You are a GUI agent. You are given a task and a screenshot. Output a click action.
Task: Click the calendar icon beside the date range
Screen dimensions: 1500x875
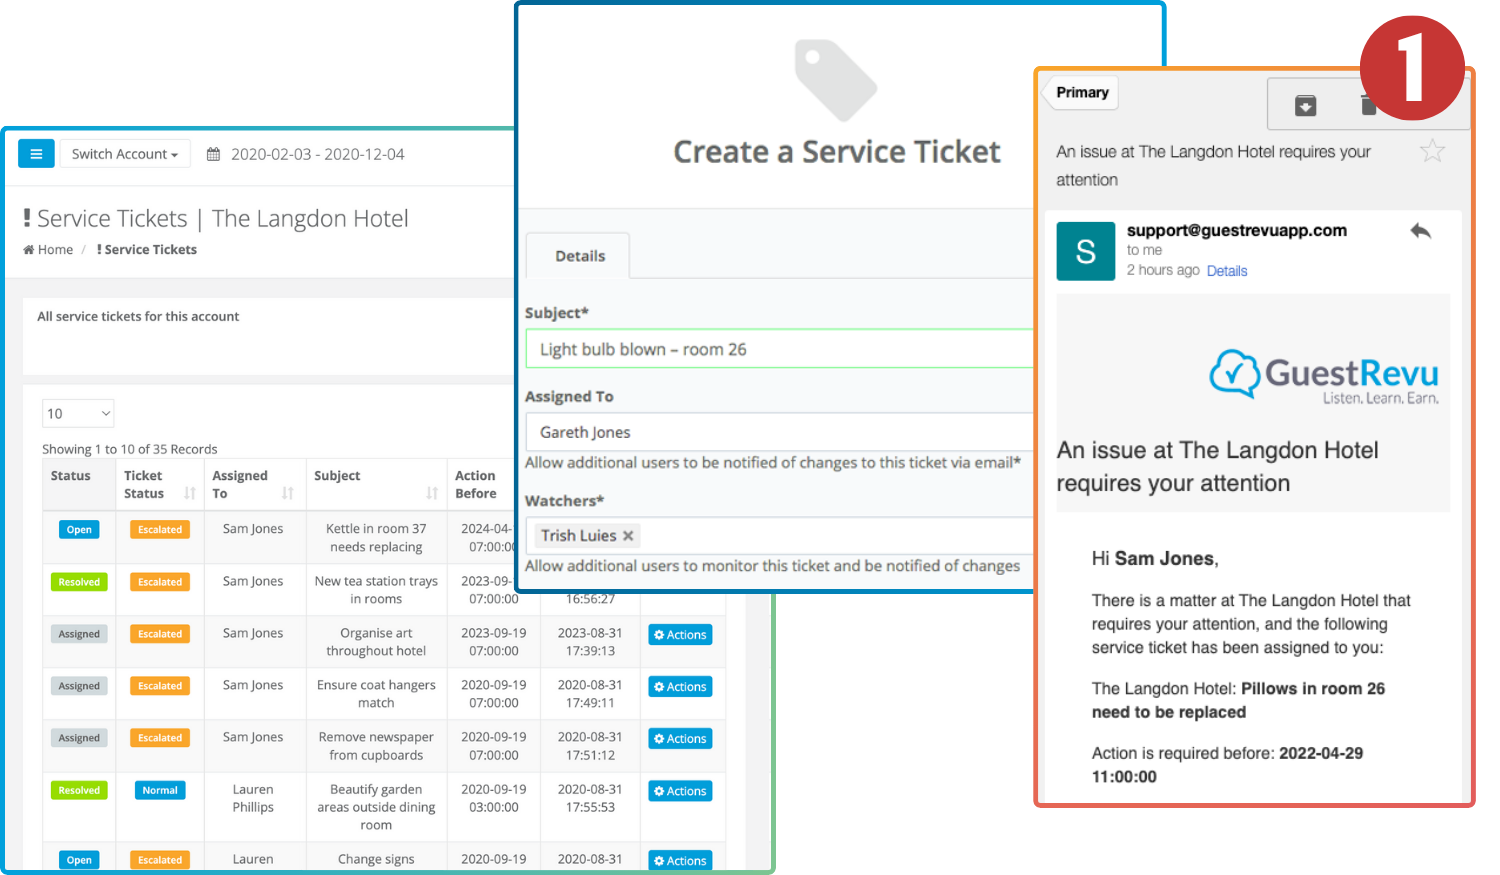213,154
